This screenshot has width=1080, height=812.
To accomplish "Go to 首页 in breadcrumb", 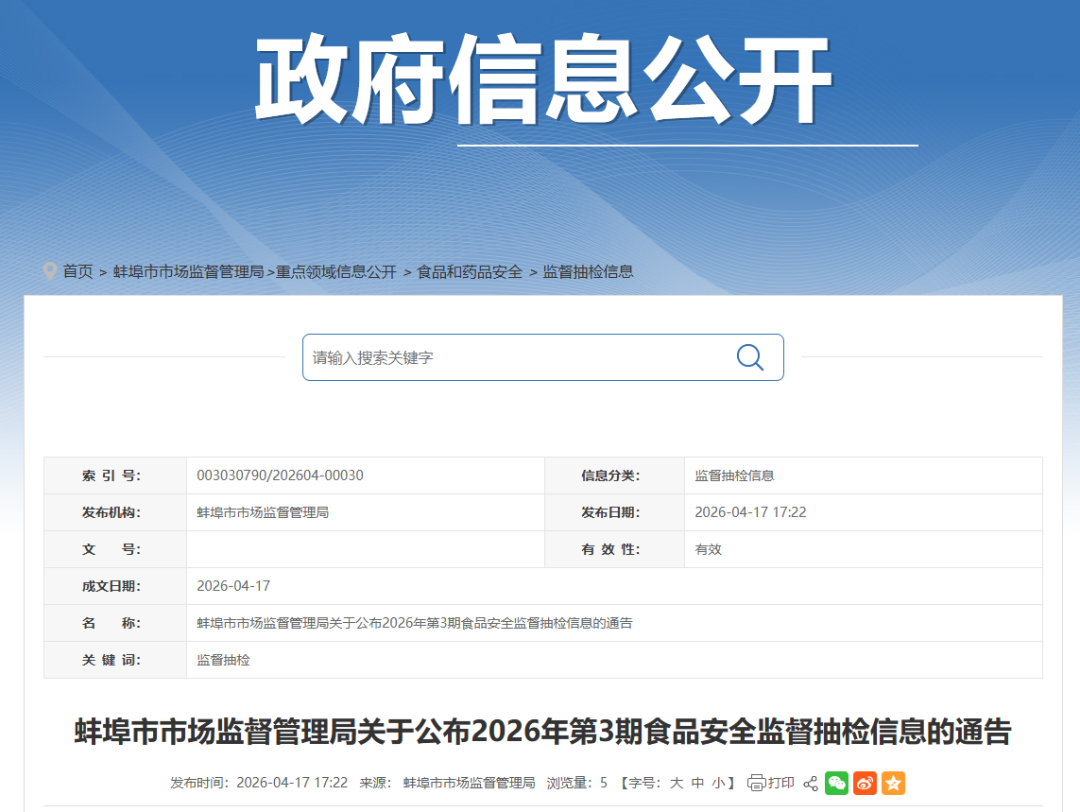I will coord(78,272).
